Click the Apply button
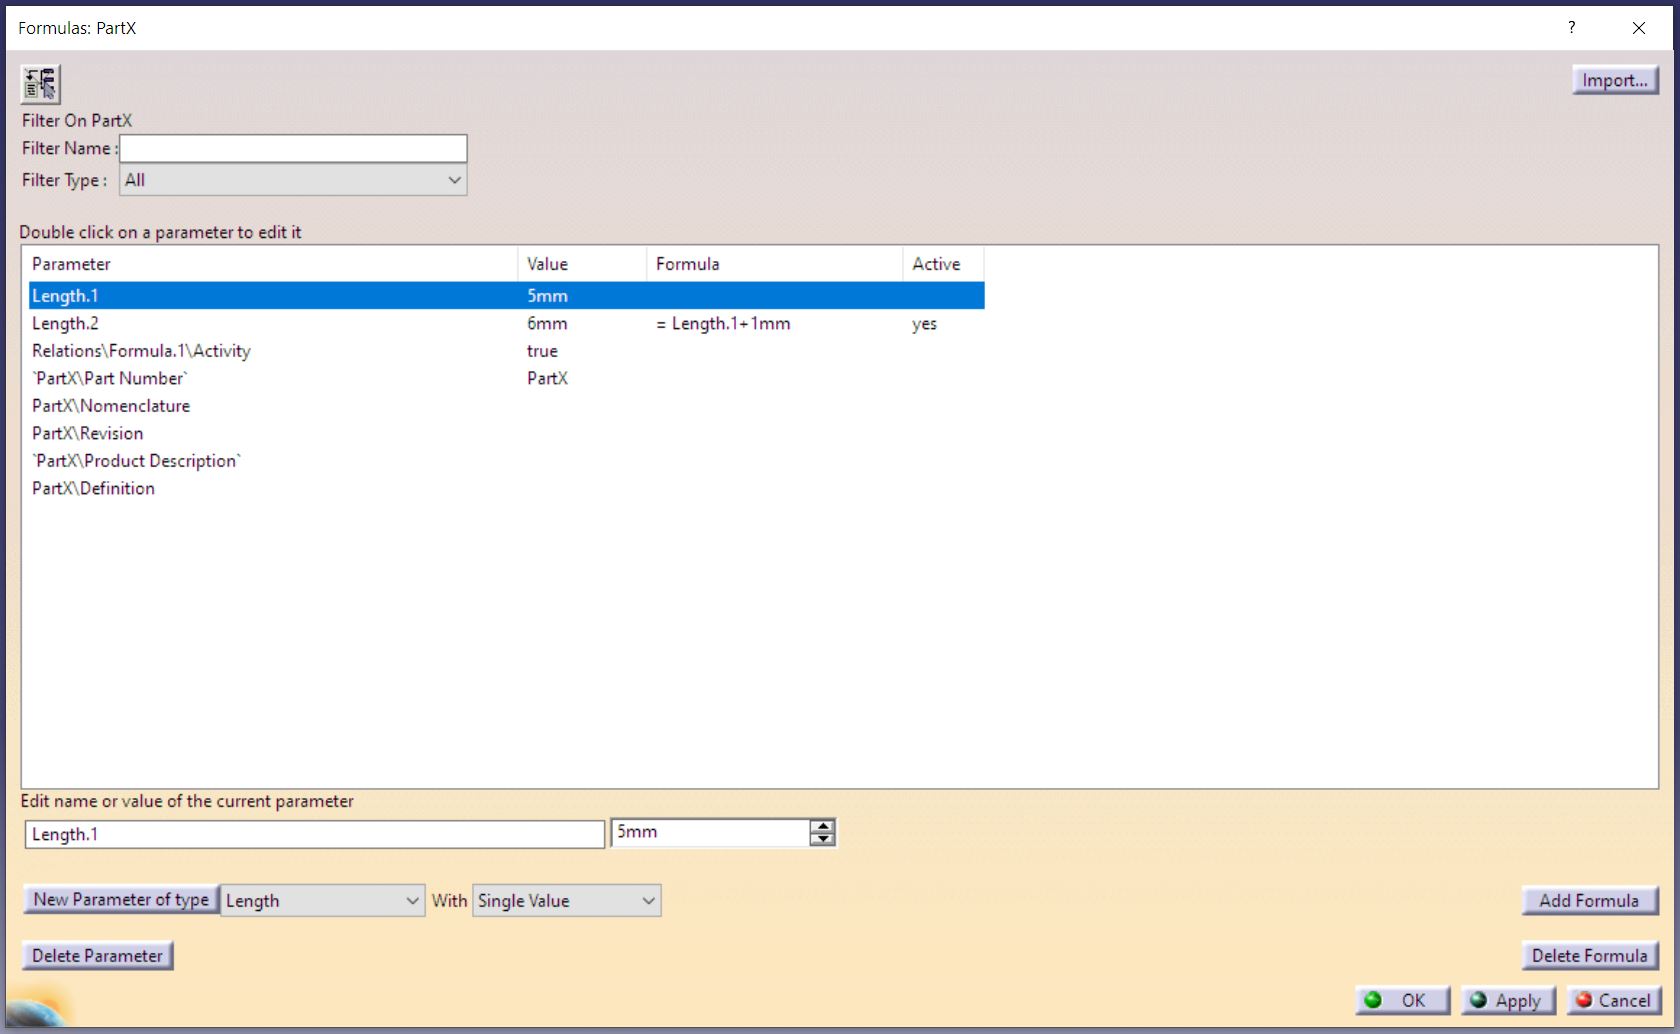 pos(1507,1000)
